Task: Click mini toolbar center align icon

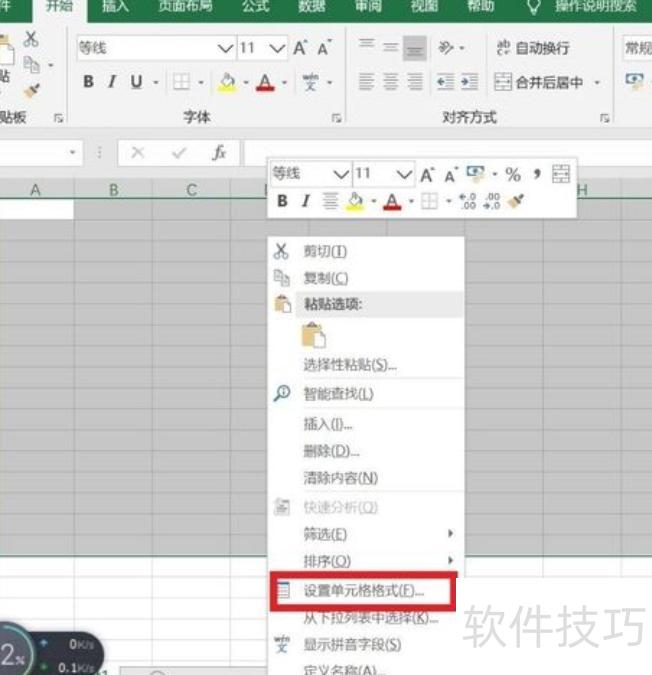Action: coord(330,201)
